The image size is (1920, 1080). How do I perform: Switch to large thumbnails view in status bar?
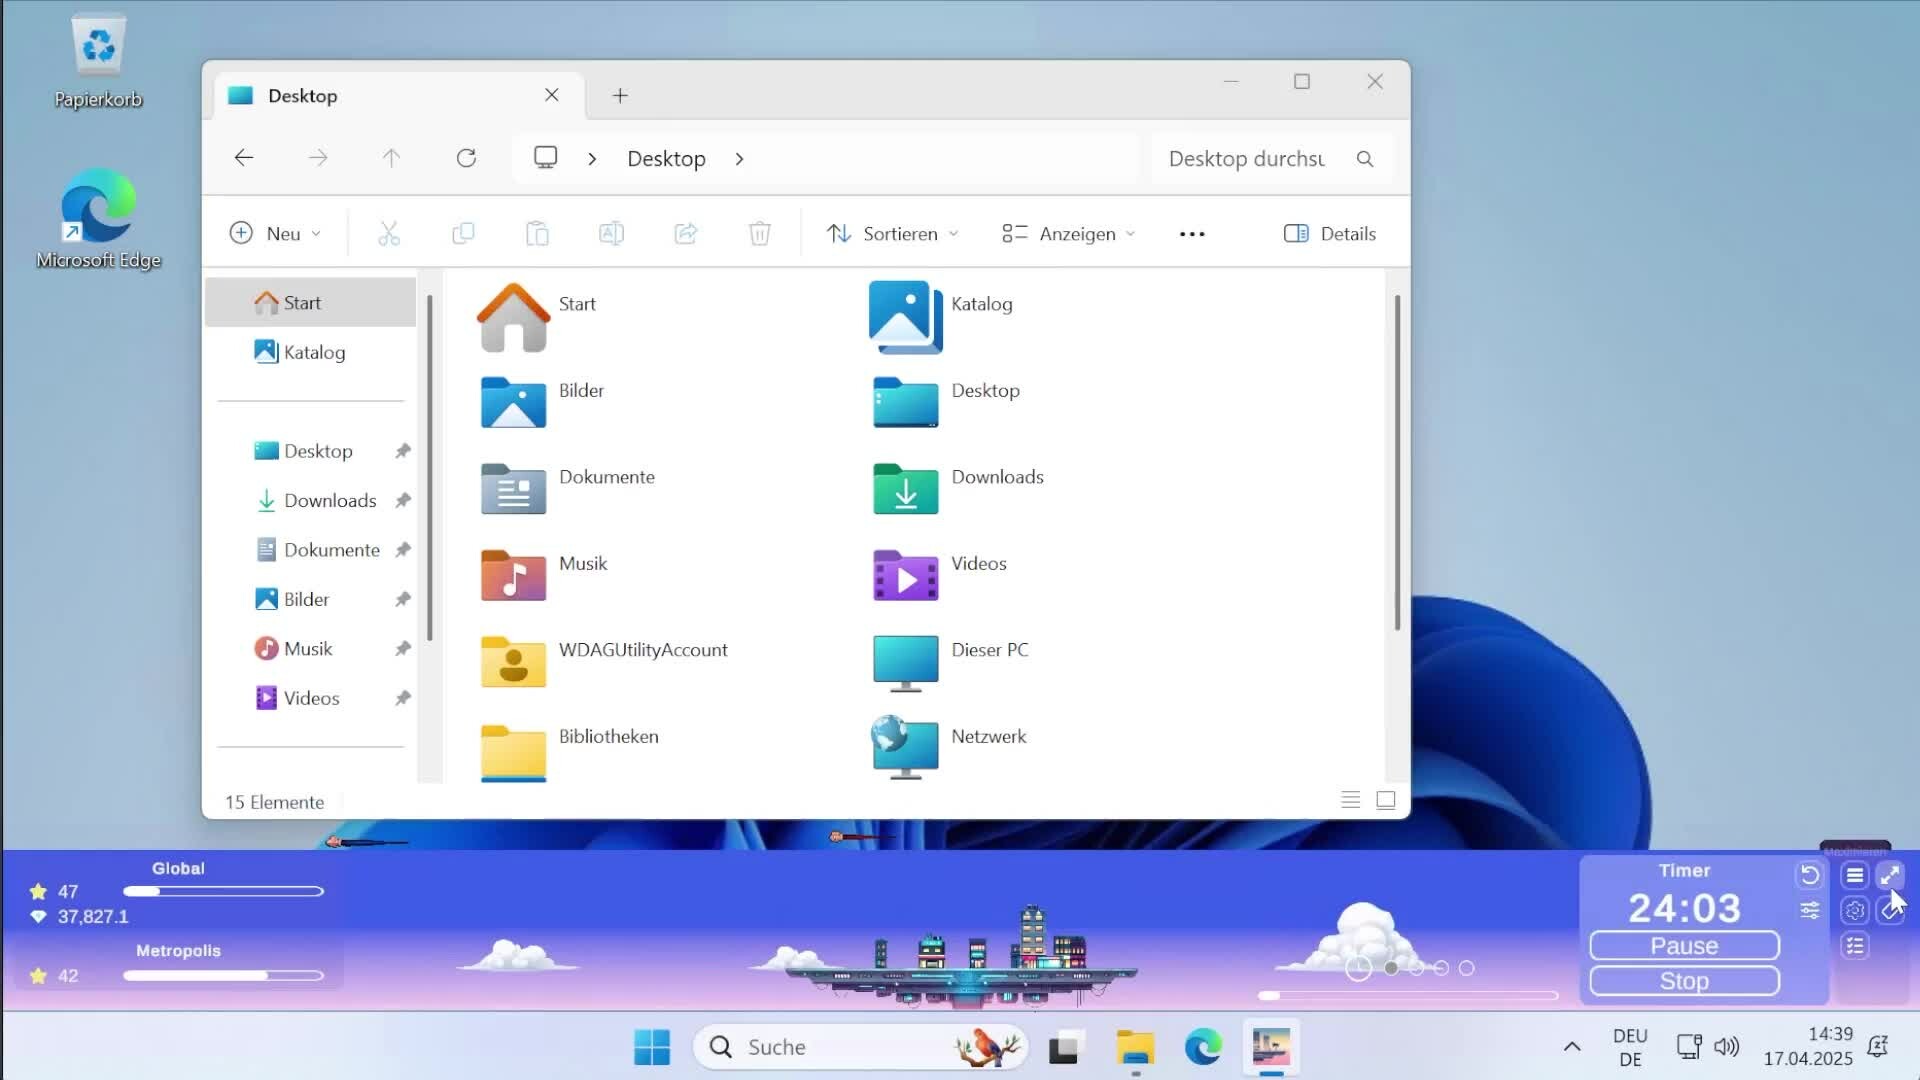[x=1386, y=800]
